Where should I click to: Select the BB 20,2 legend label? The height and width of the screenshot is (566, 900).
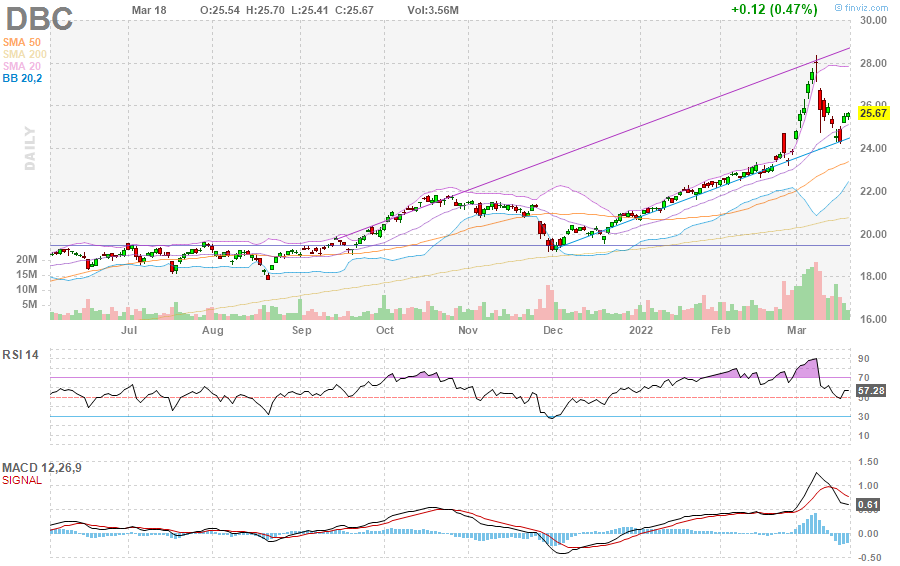(22, 79)
